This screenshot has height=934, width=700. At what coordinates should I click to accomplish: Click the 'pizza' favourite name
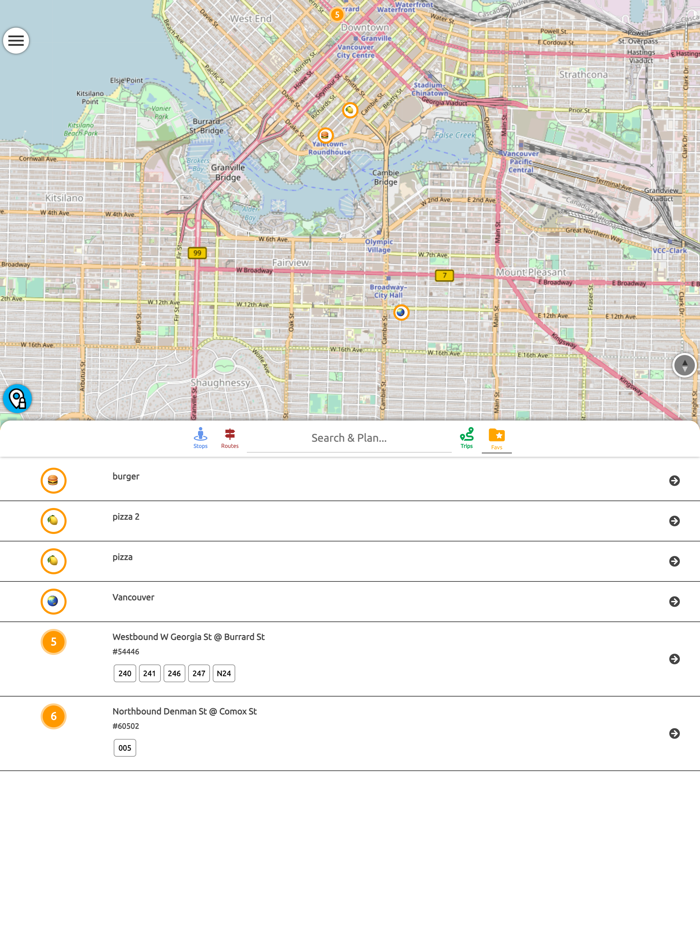coord(122,557)
